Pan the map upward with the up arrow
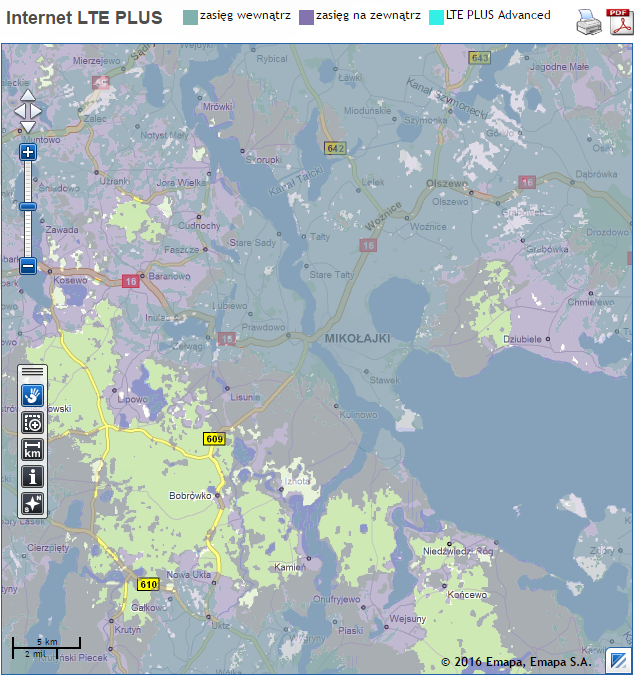Screen dimensions: 634x676 pyautogui.click(x=28, y=95)
